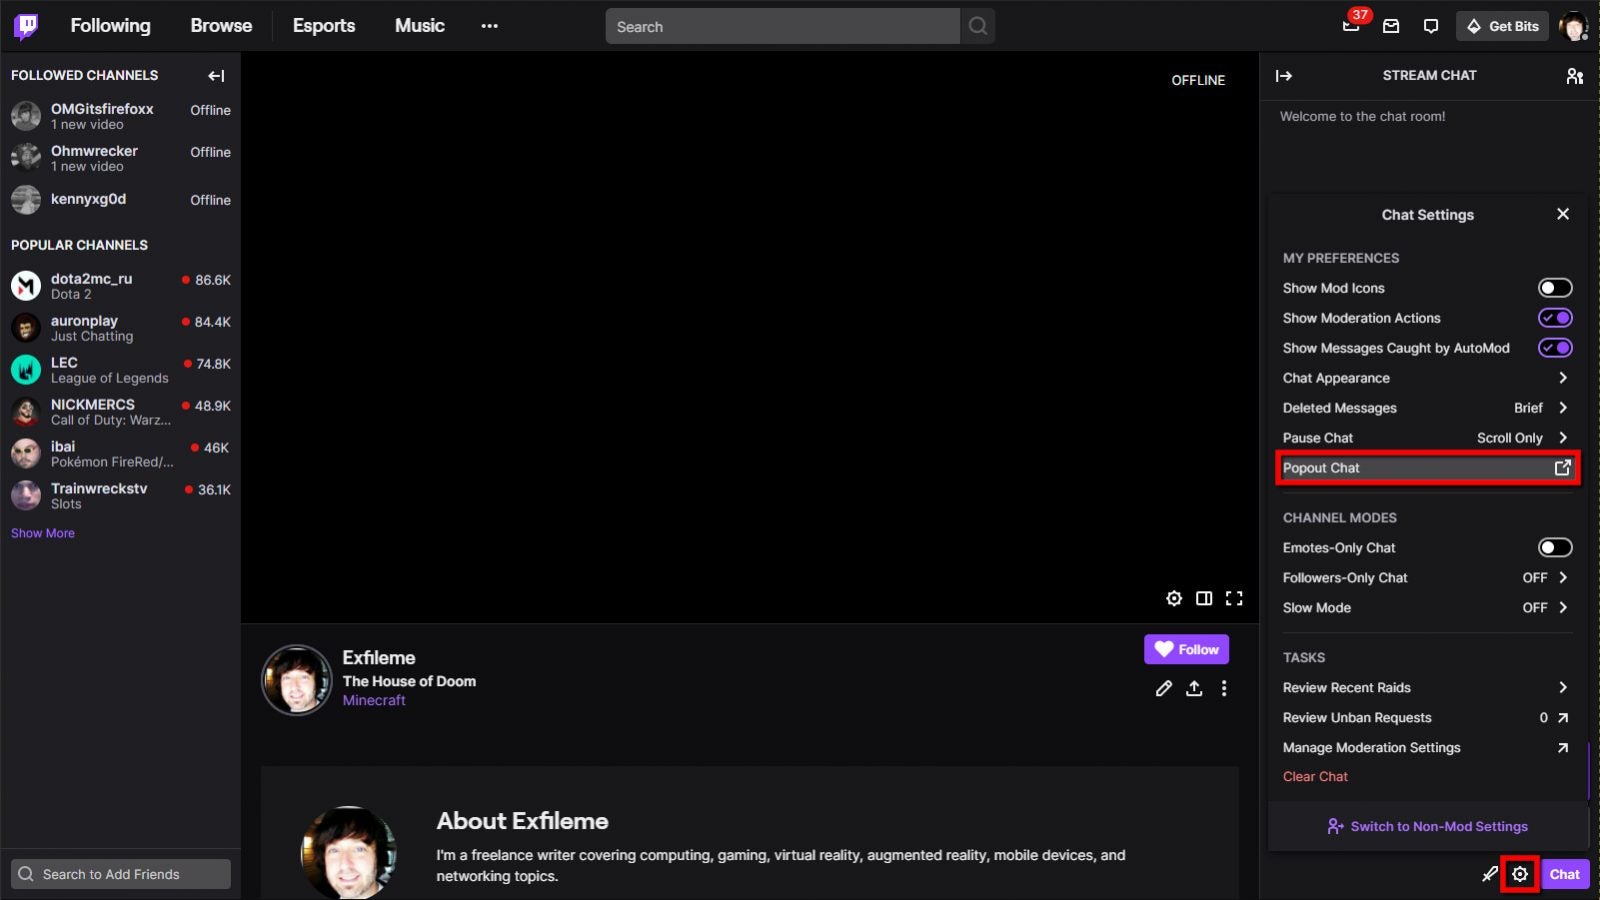
Task: Toggle Show Mod Icons on
Action: pyautogui.click(x=1555, y=287)
